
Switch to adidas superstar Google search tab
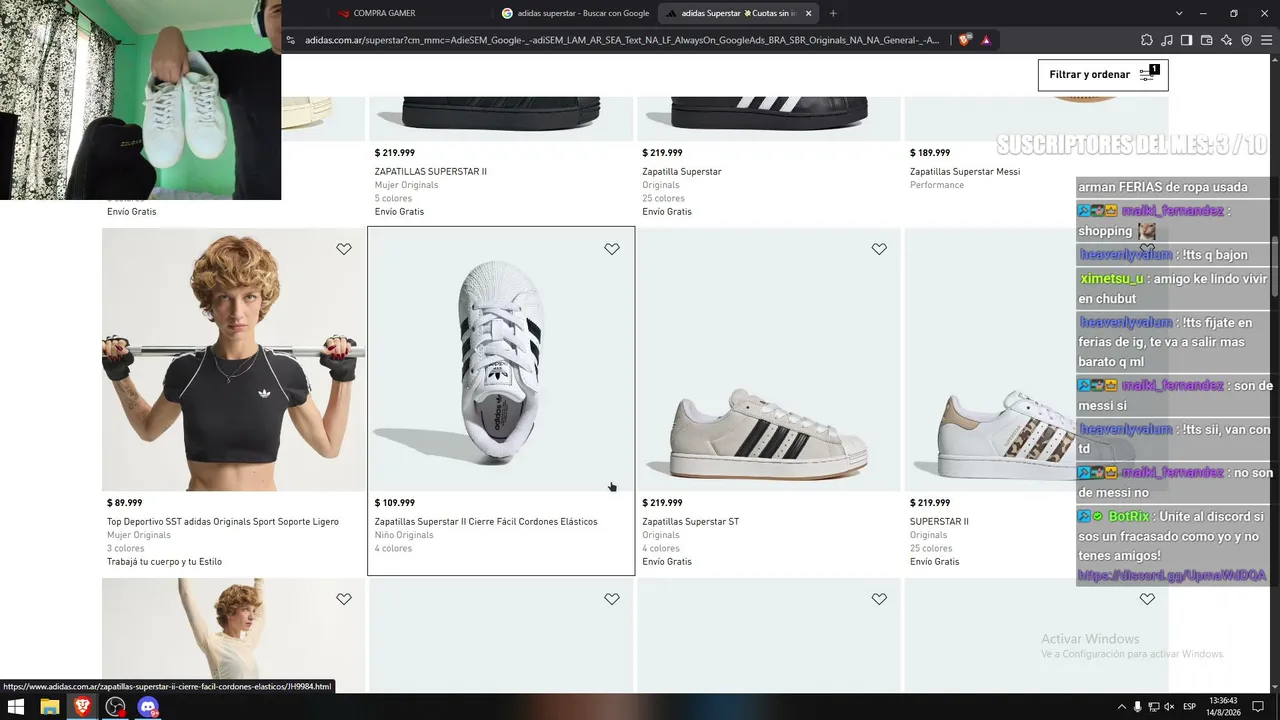point(576,13)
